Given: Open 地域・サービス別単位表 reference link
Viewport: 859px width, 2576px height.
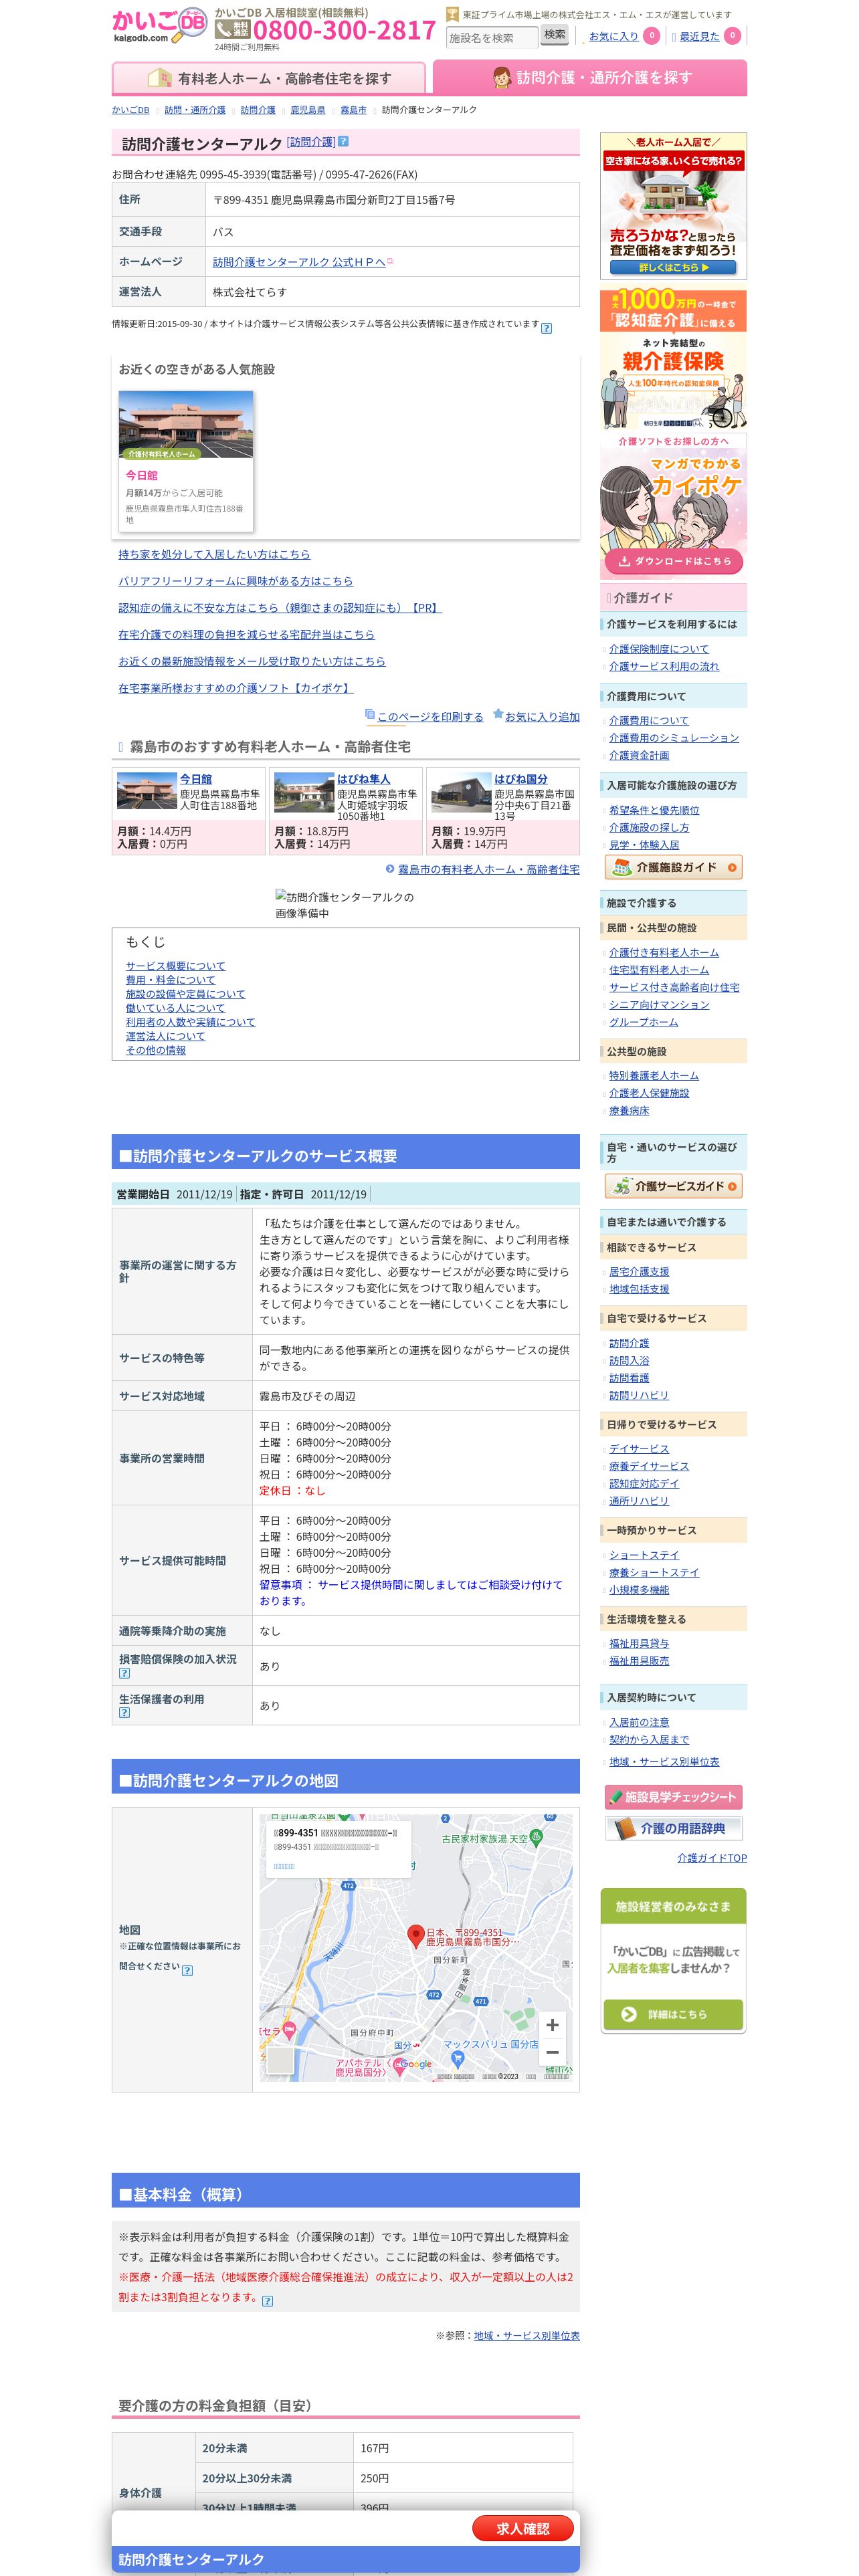Looking at the screenshot, I should coord(527,2336).
